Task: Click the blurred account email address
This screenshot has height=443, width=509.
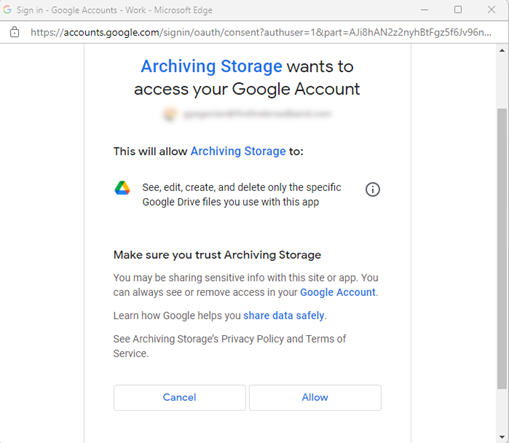Action: point(257,114)
